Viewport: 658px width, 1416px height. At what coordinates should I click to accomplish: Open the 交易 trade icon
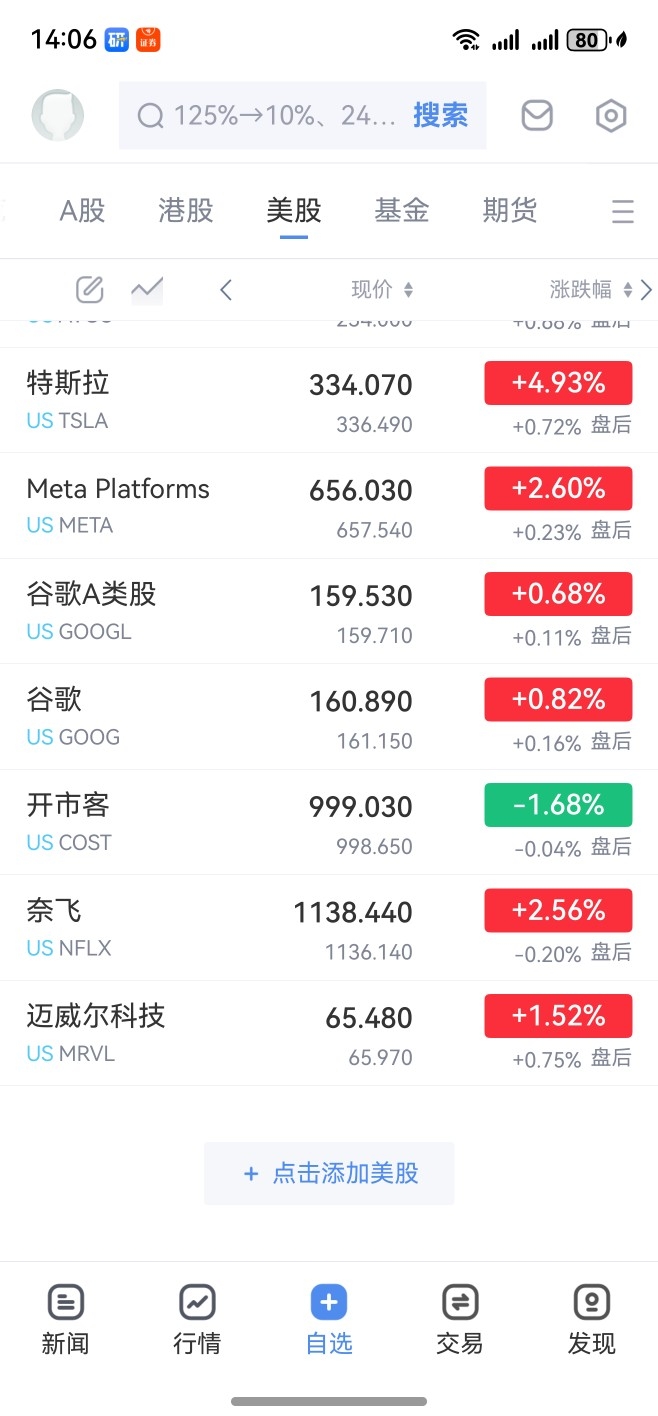tap(460, 1302)
